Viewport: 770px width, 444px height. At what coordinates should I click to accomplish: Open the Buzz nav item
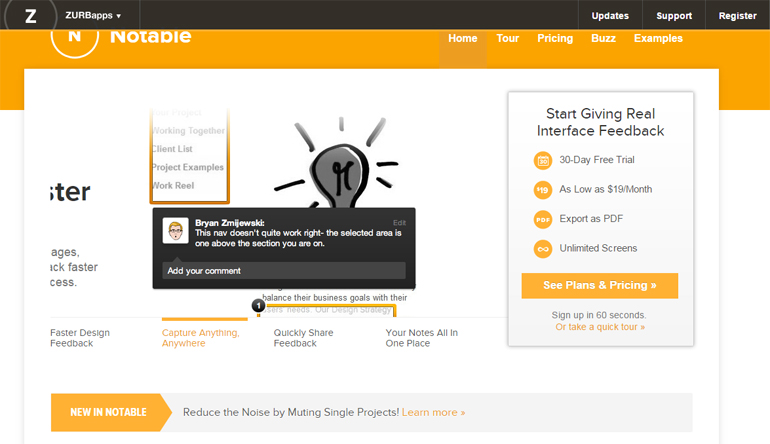(604, 38)
